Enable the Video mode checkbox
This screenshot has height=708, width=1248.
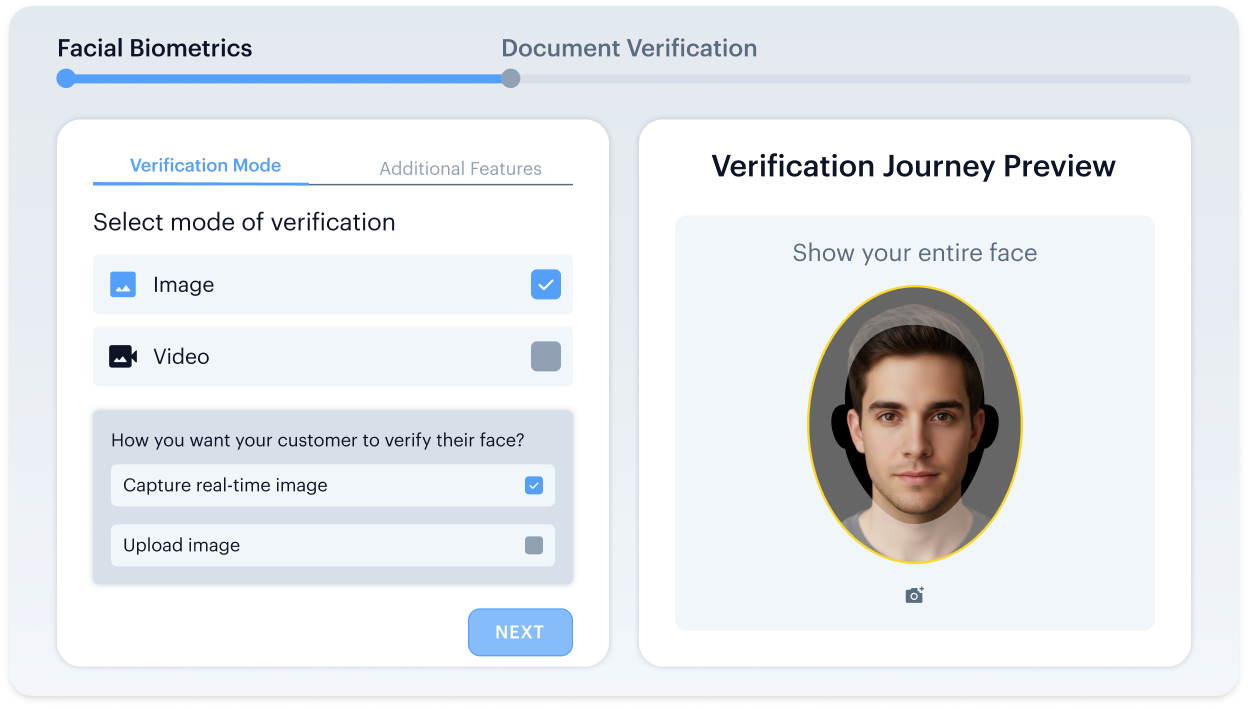[x=546, y=356]
